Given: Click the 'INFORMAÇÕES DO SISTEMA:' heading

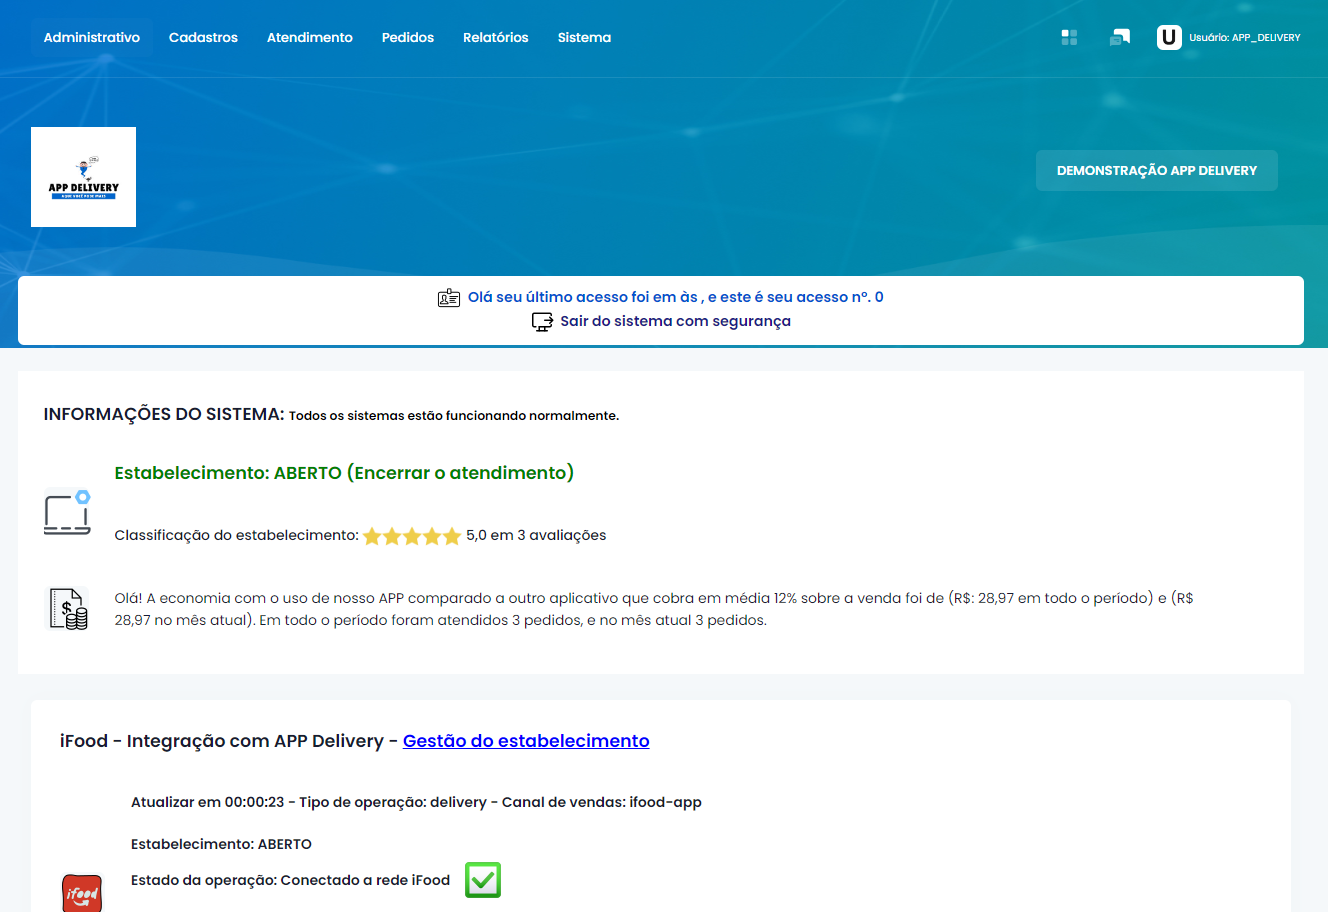Looking at the screenshot, I should pos(164,414).
